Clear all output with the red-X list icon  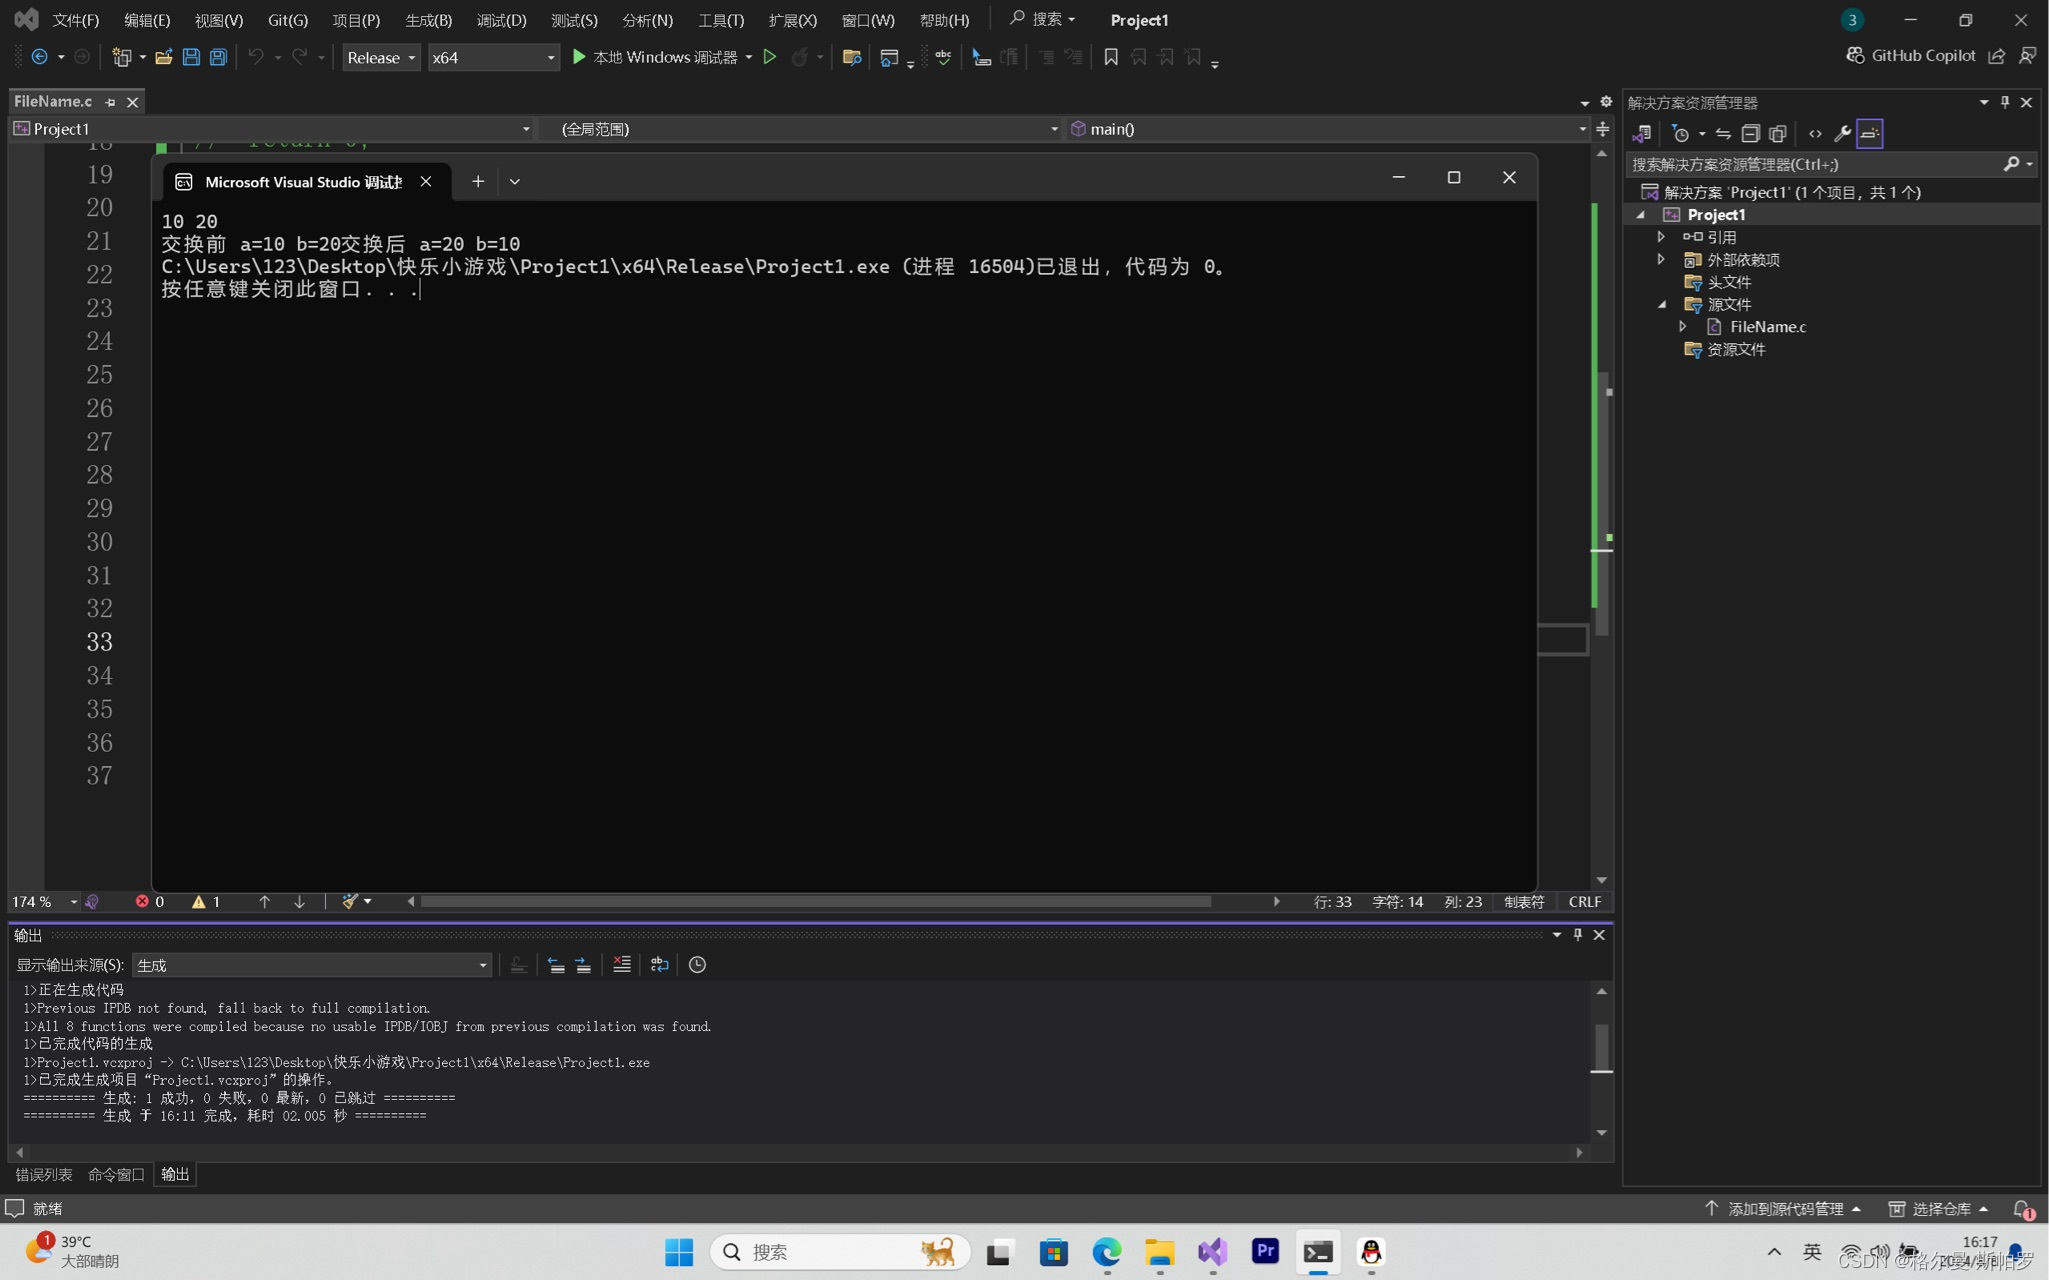[x=622, y=965]
